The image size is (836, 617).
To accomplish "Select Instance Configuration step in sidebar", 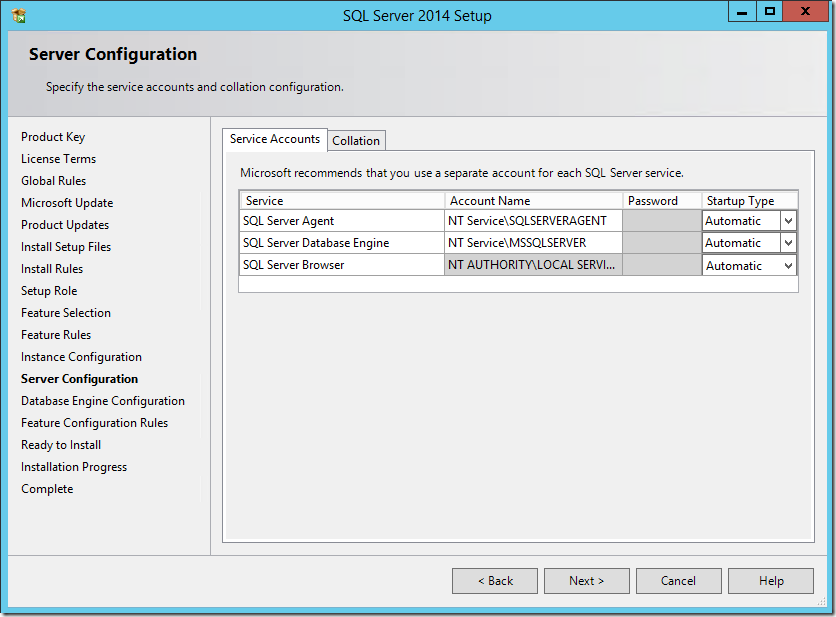I will click(x=82, y=357).
